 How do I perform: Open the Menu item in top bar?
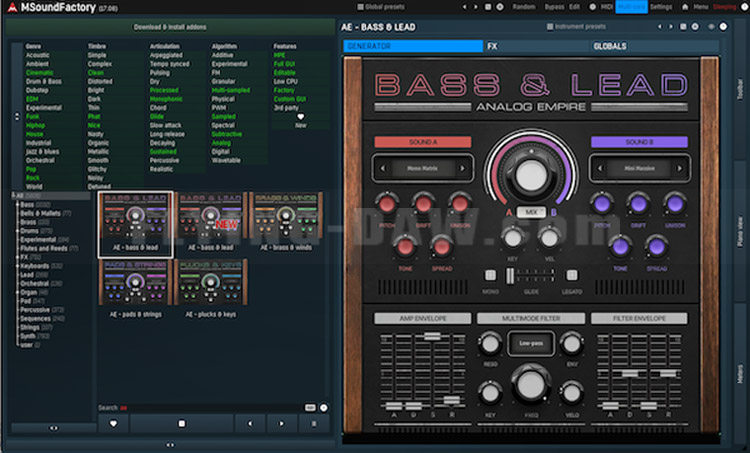click(x=701, y=7)
